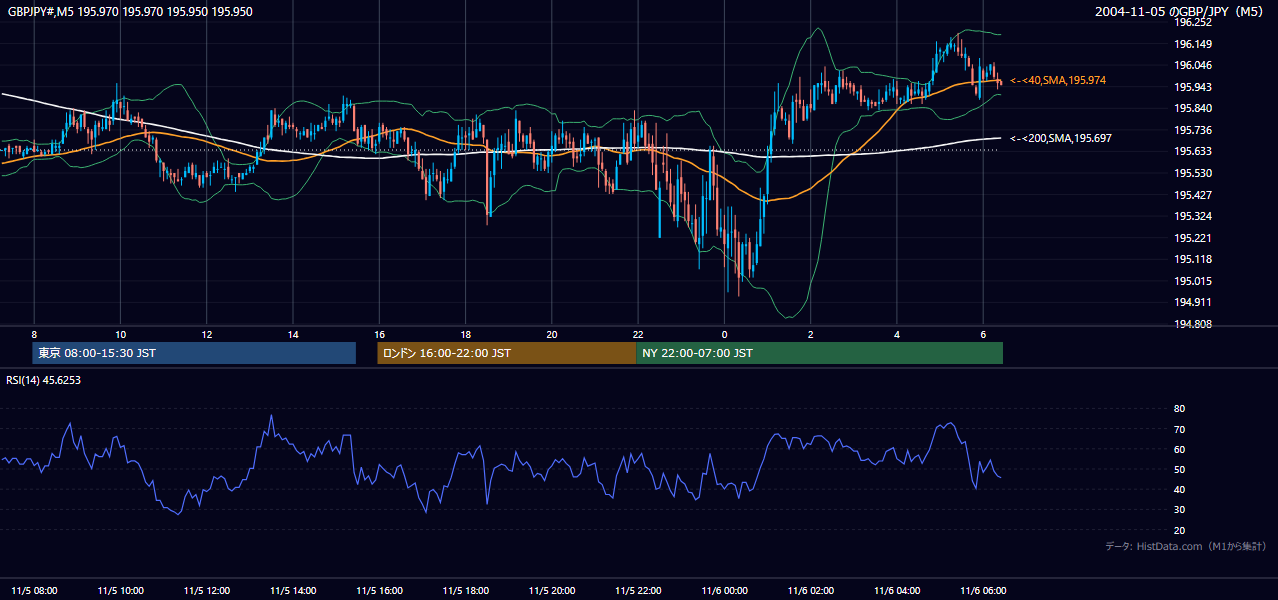
Task: Click the 195.943 price axis label
Action: tap(1193, 87)
